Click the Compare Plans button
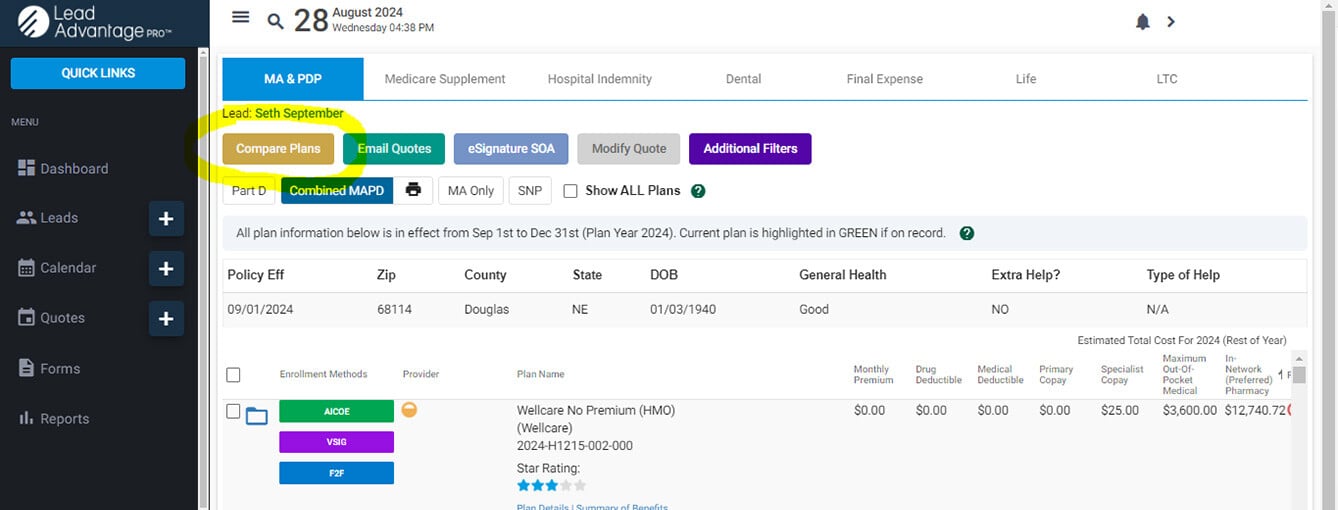This screenshot has height=510, width=1338. tap(278, 148)
